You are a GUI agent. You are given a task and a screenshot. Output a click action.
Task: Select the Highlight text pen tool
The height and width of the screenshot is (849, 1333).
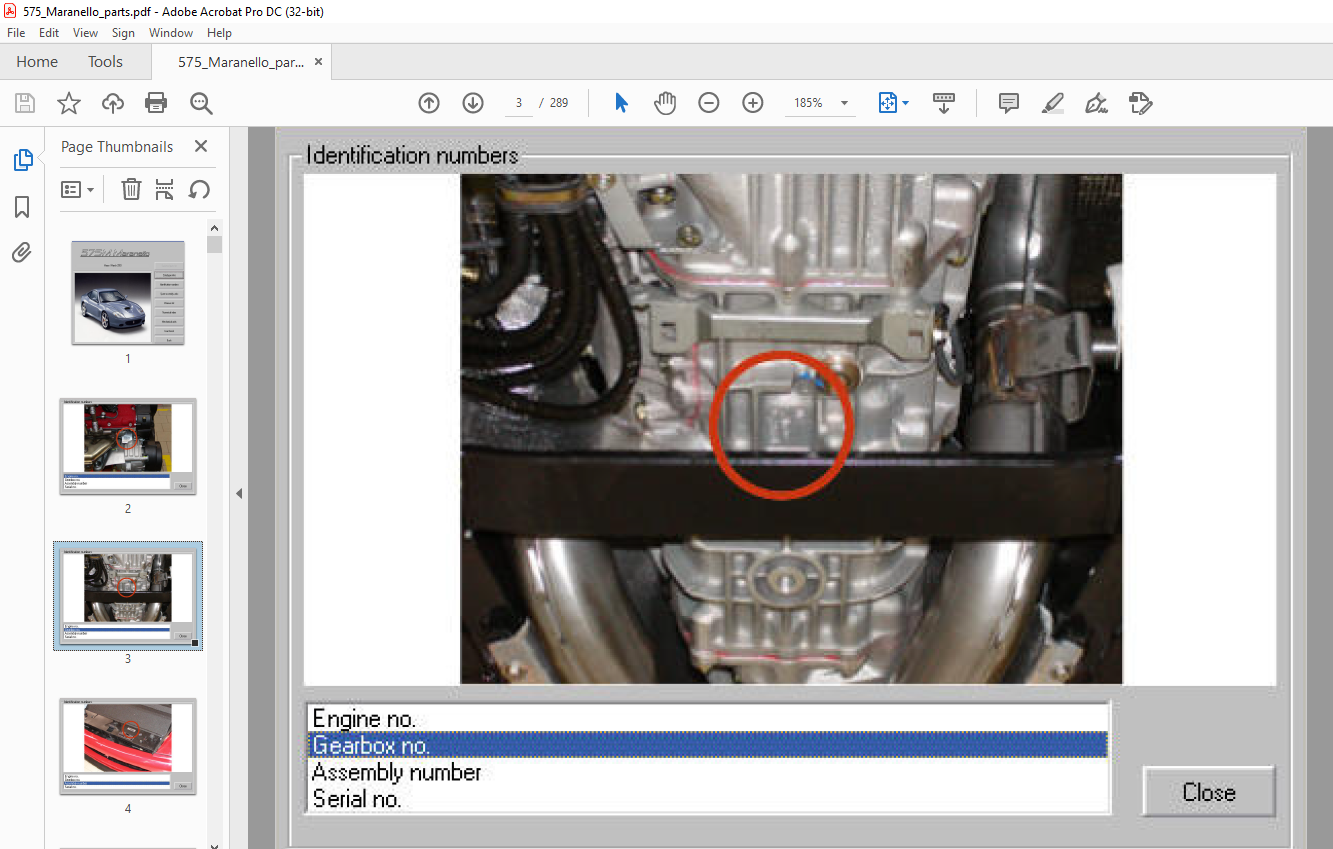click(x=1052, y=103)
